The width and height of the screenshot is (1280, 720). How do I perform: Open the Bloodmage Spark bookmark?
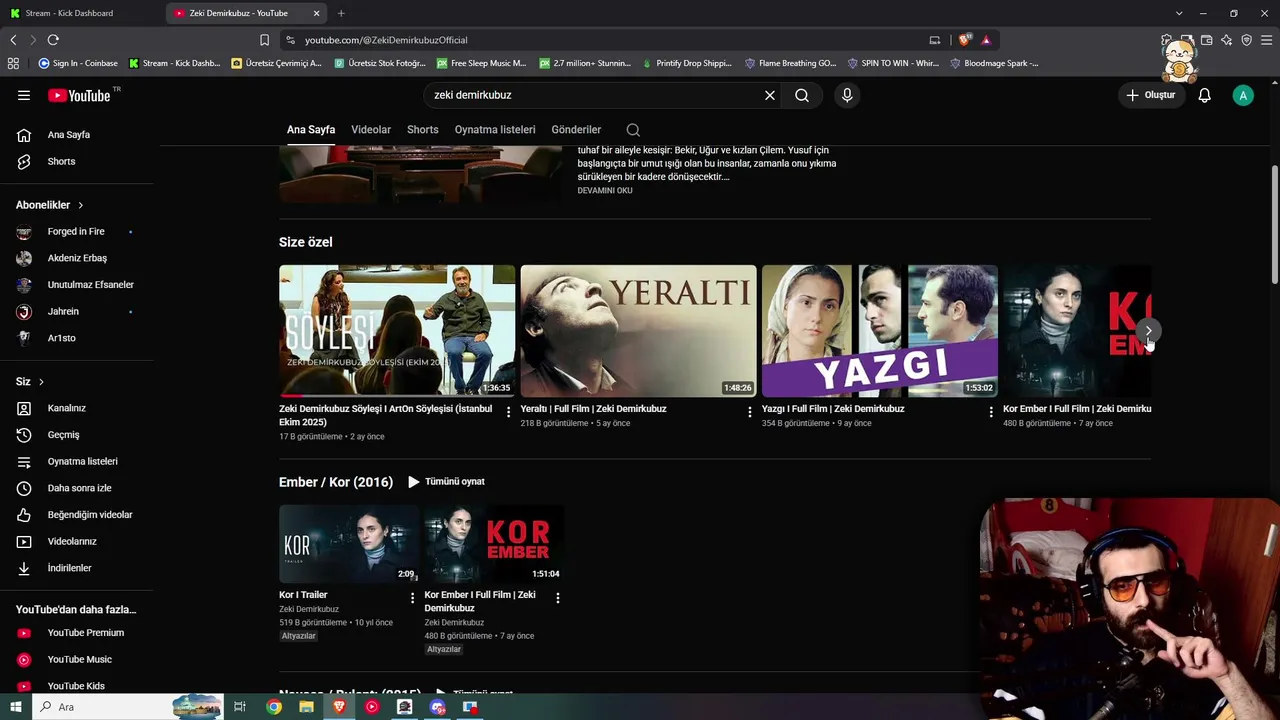994,63
